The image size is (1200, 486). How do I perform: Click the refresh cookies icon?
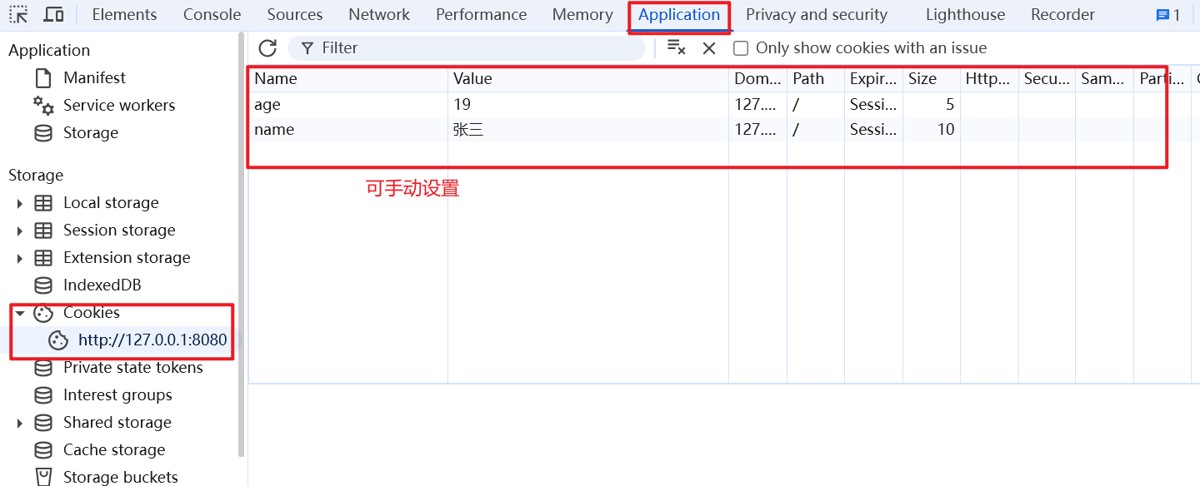(267, 48)
